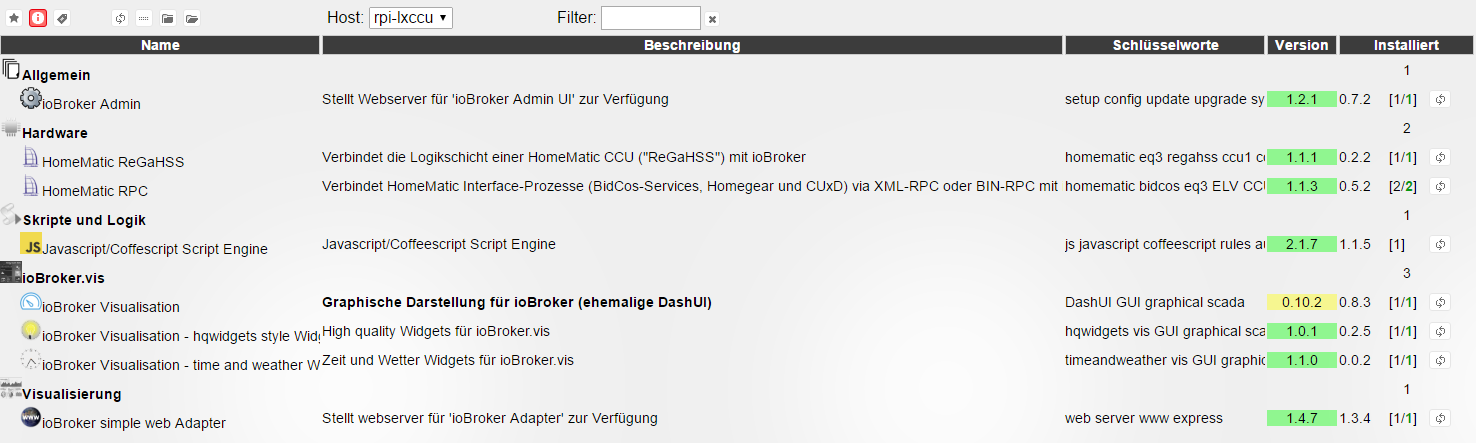This screenshot has width=1476, height=443.
Task: Click the dotted-line icon in the toolbar
Action: [x=144, y=18]
